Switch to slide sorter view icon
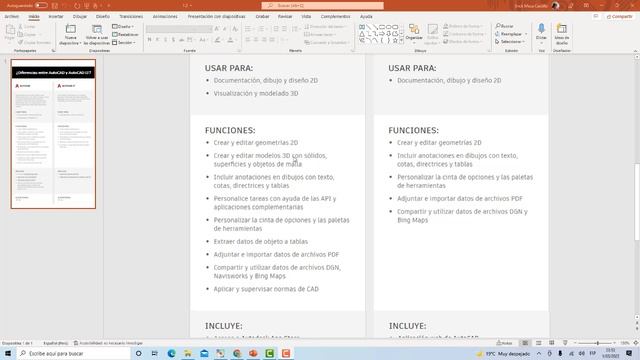Image resolution: width=640 pixels, height=360 pixels. [539, 343]
